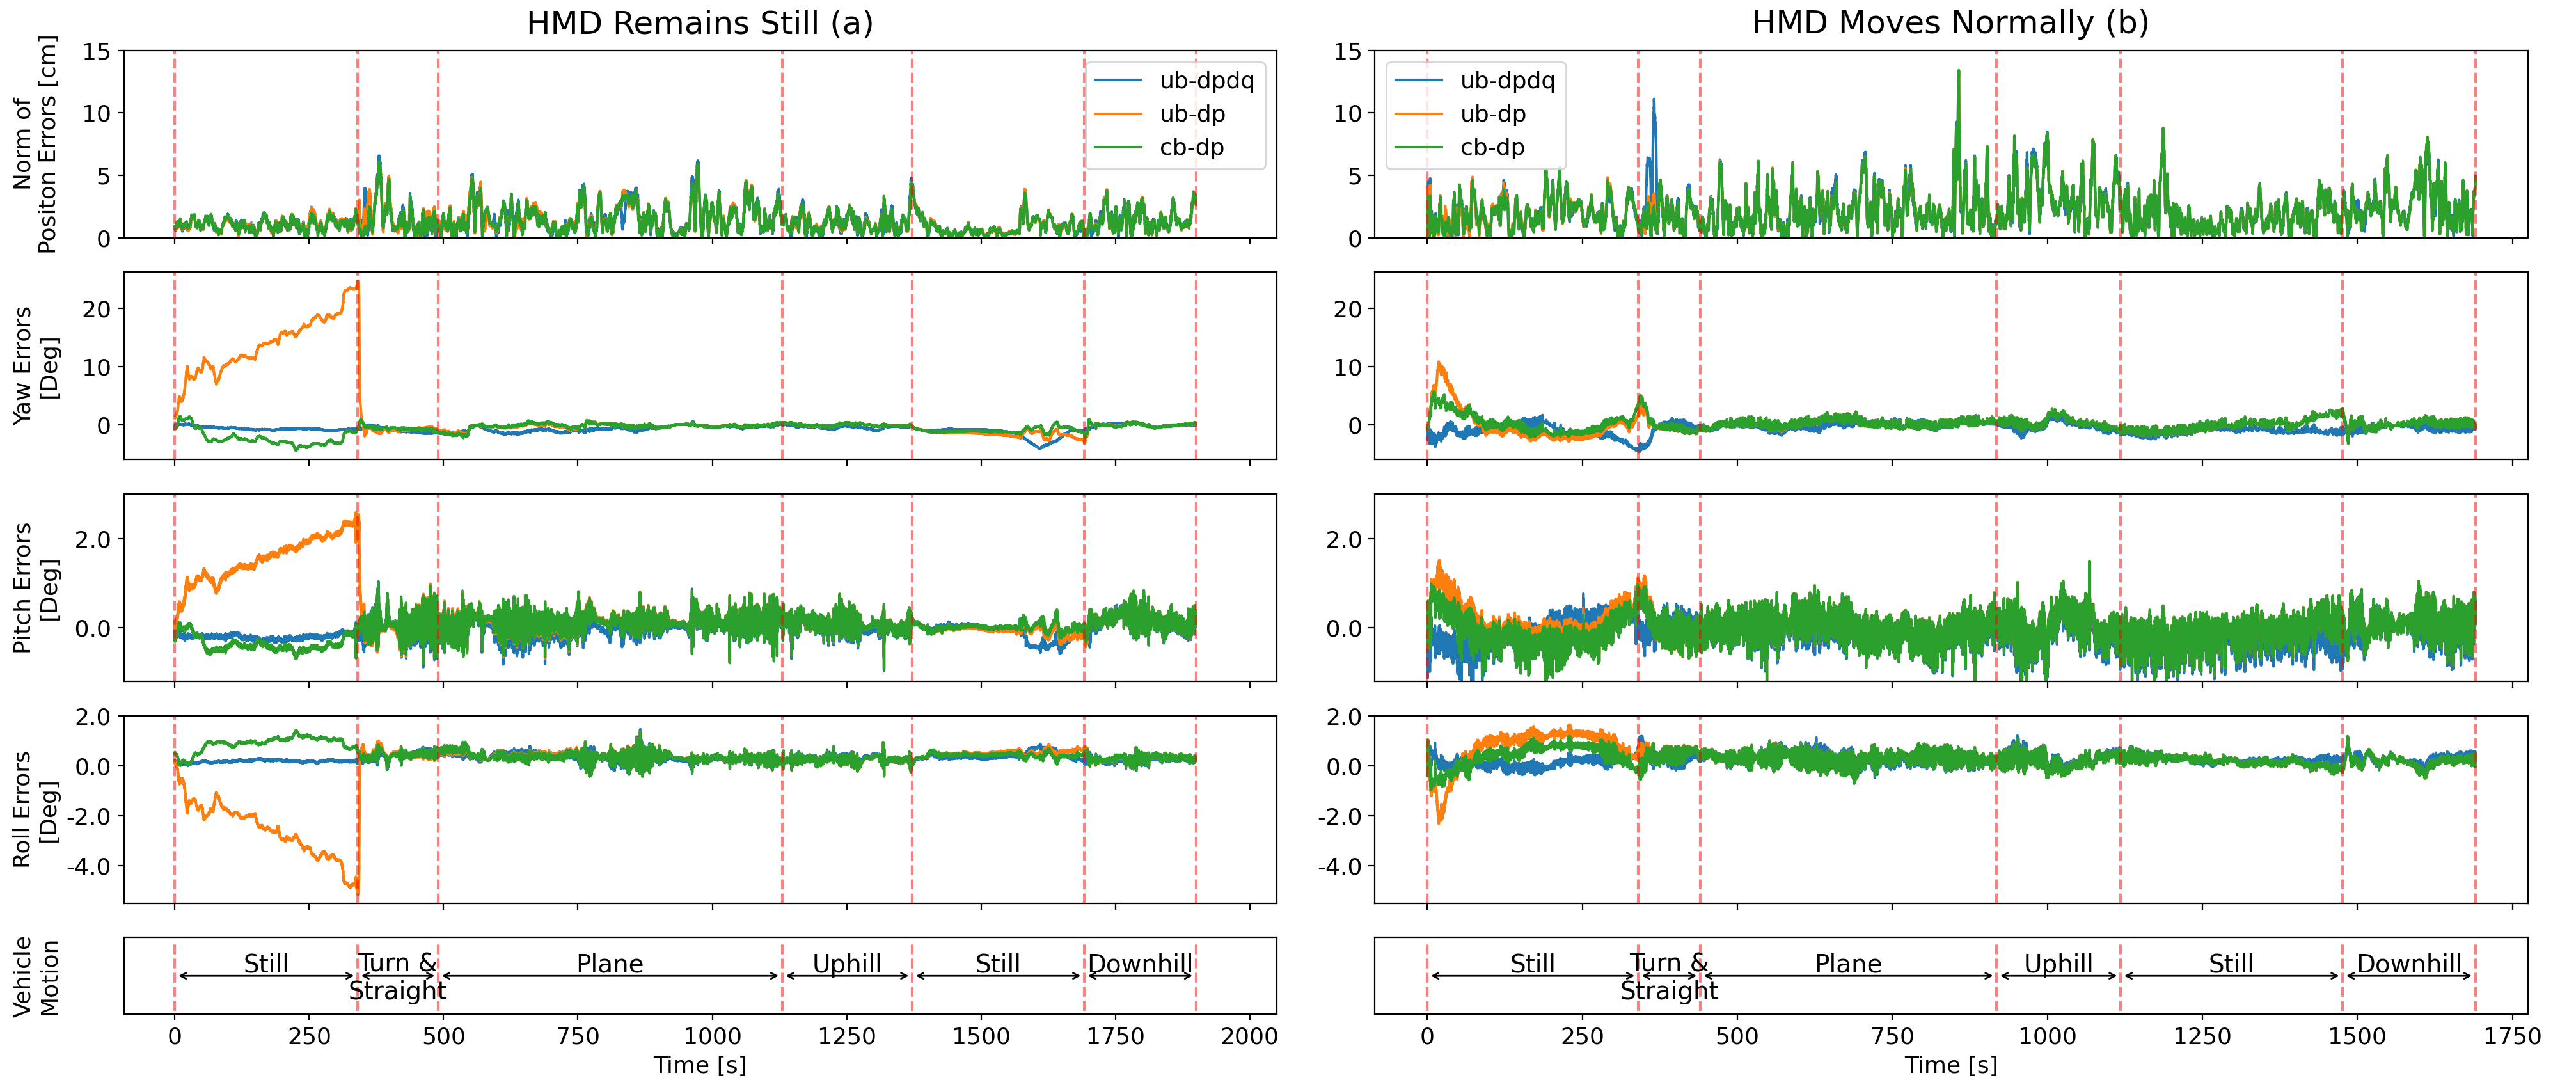2576x1087 pixels.
Task: Click "Downhill" in panel (a) vehicle motion
Action: pos(1140,964)
